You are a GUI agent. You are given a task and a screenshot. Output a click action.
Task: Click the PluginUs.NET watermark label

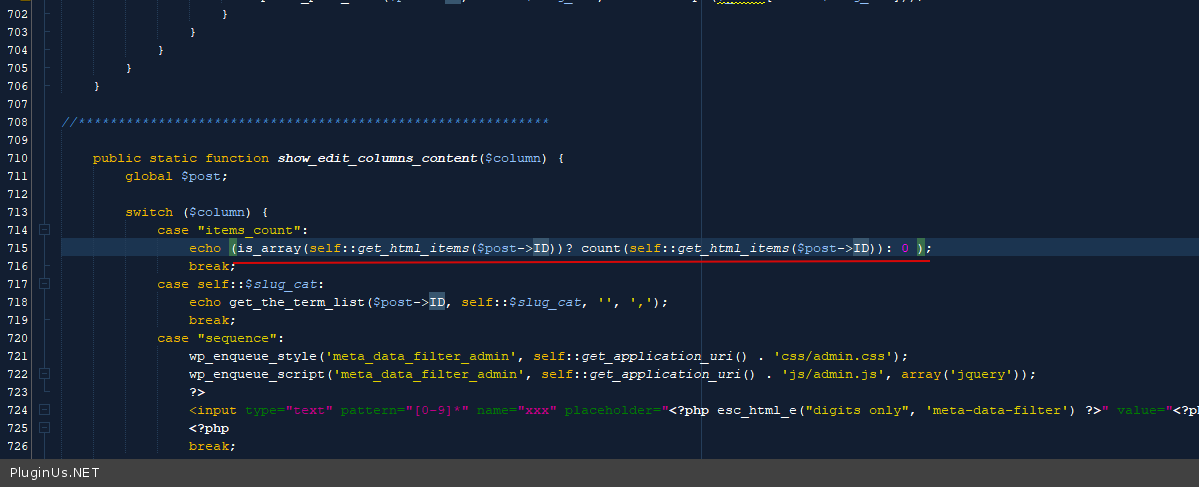point(55,473)
